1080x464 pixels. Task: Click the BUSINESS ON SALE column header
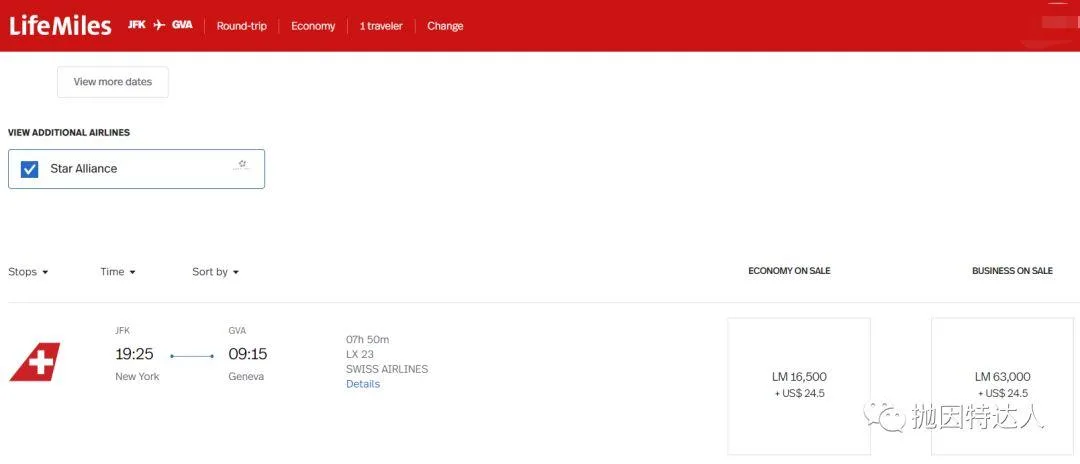tap(1012, 271)
